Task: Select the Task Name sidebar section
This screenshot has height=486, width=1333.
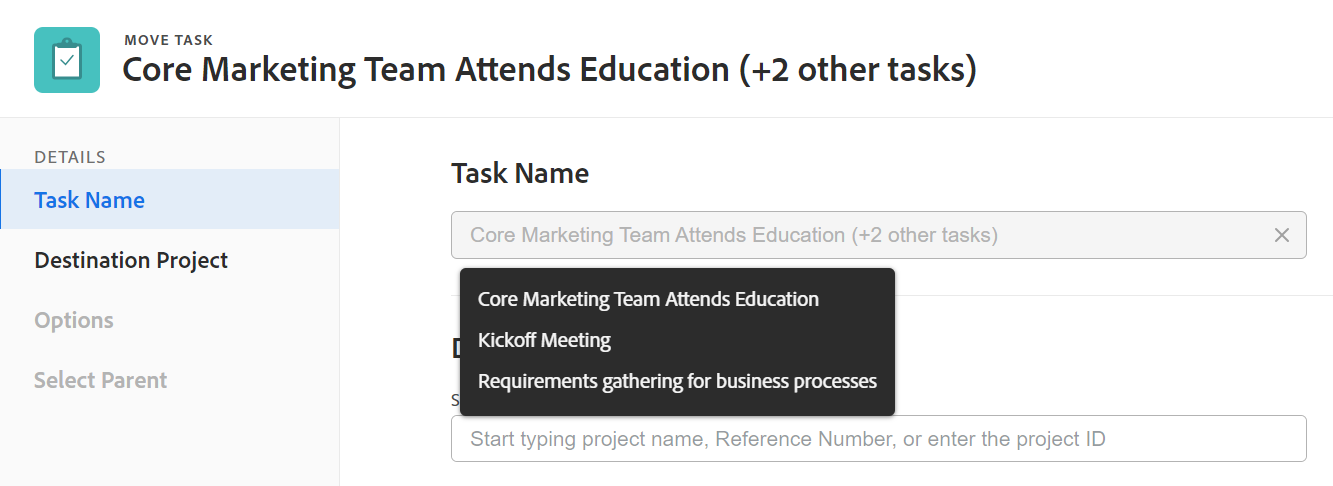Action: point(90,200)
